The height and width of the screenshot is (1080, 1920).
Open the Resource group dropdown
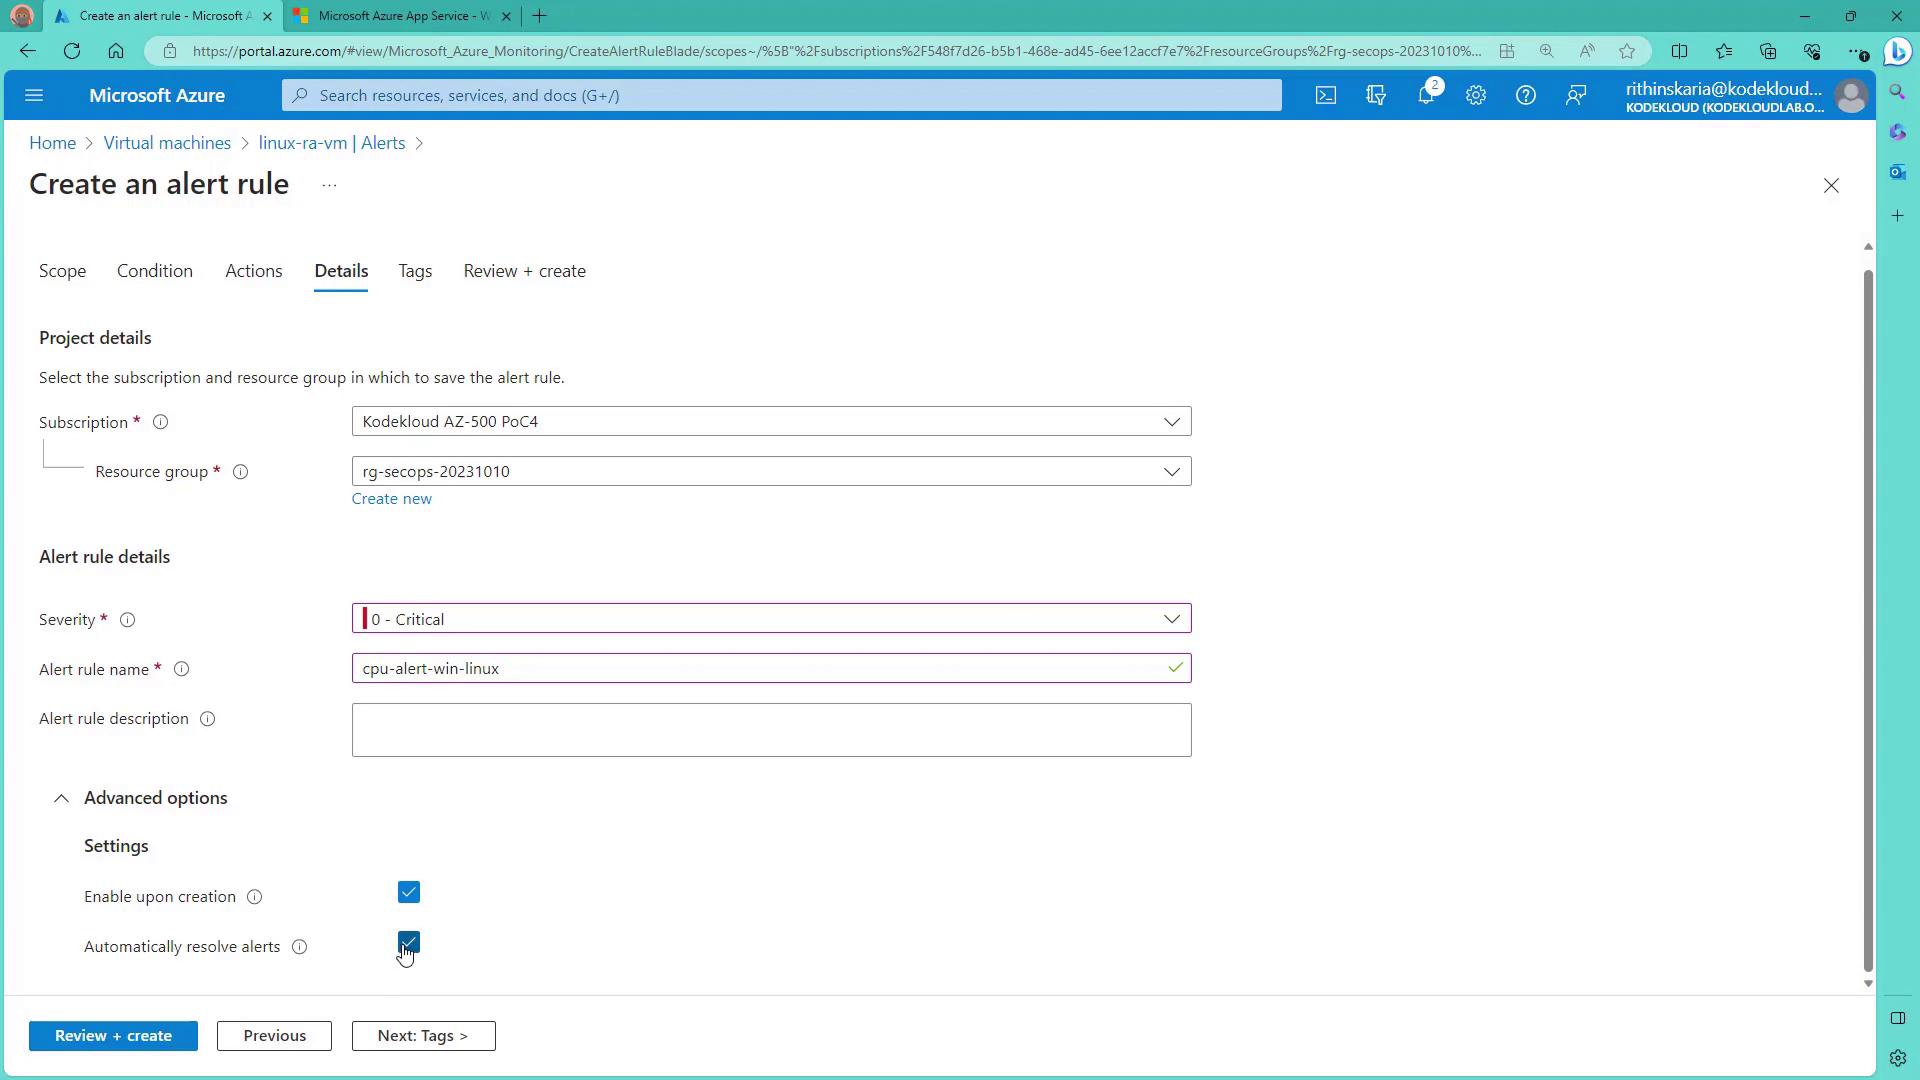(771, 472)
